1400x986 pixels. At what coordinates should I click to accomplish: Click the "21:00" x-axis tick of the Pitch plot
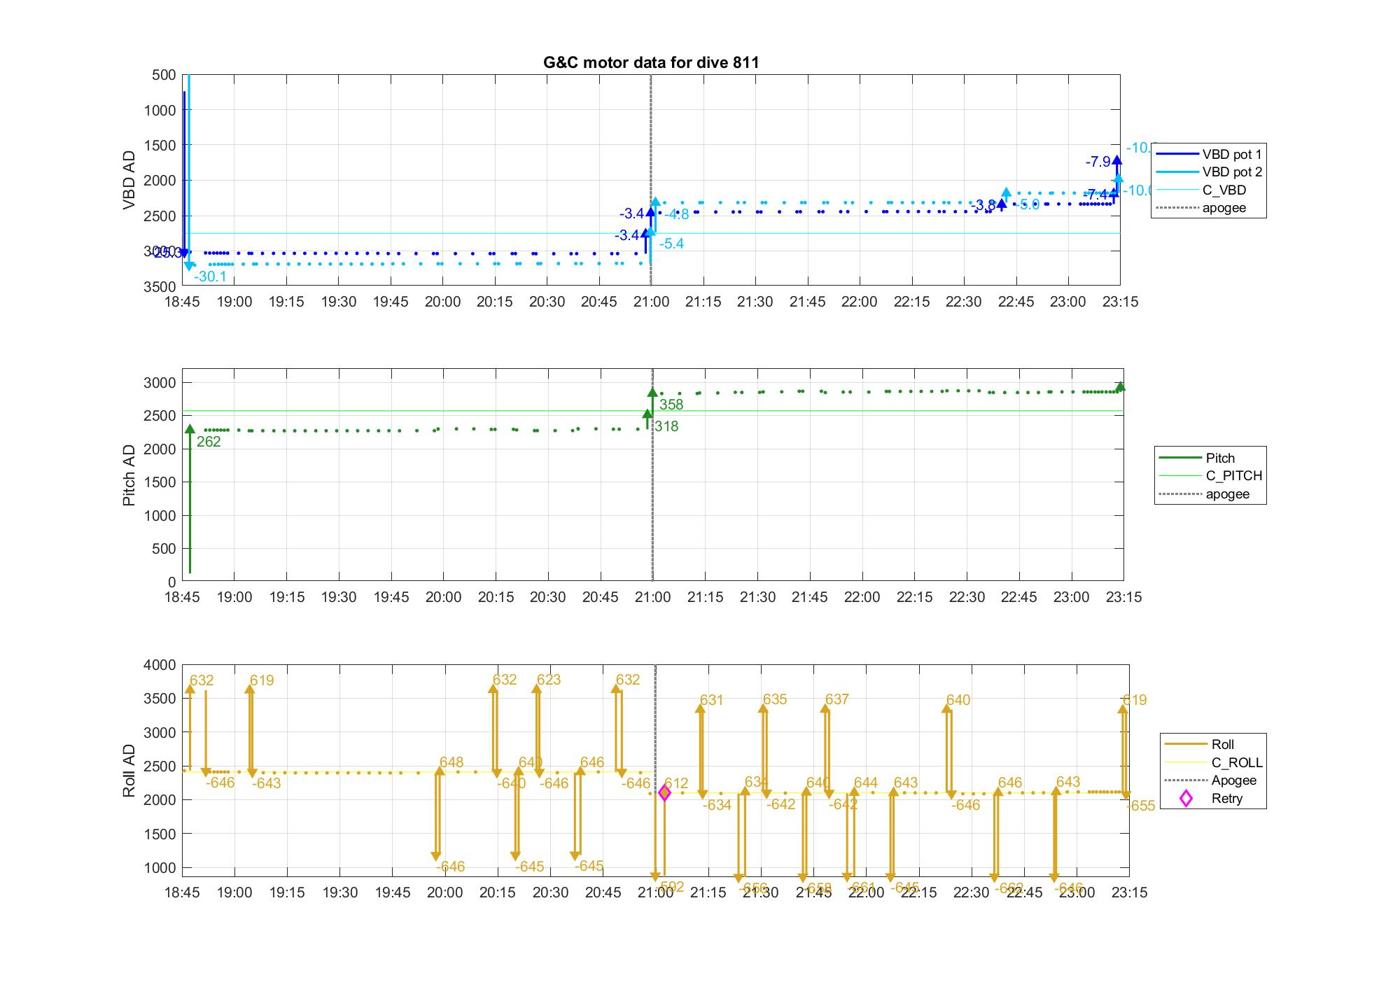pyautogui.click(x=653, y=597)
